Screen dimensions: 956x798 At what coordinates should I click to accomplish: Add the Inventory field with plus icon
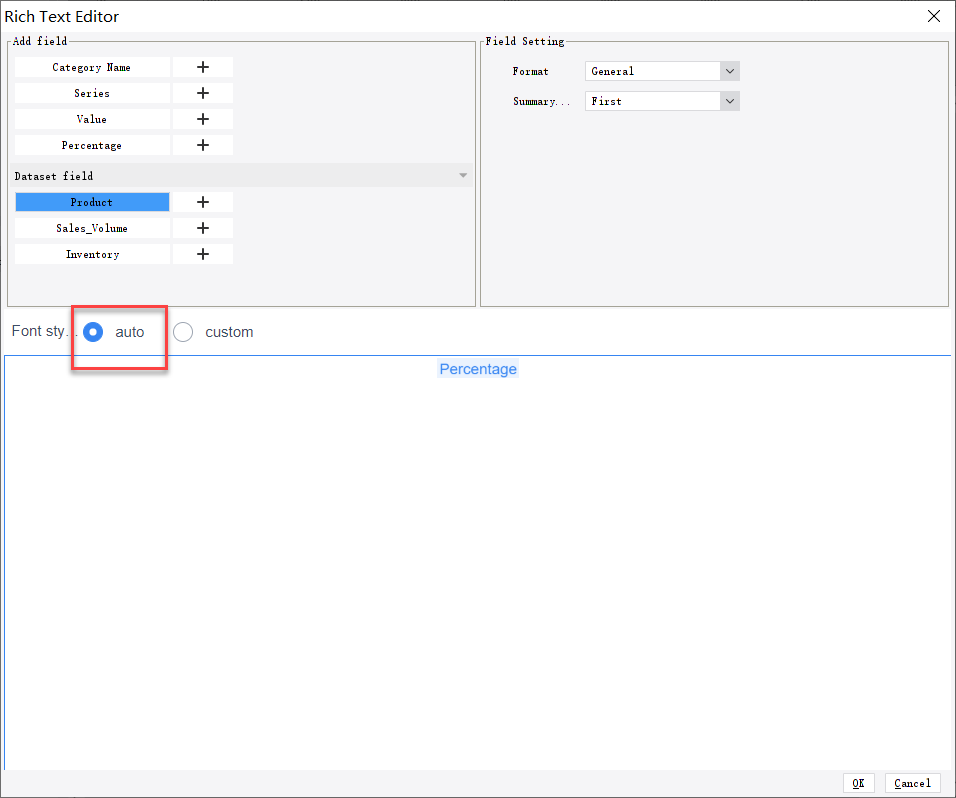tap(202, 254)
